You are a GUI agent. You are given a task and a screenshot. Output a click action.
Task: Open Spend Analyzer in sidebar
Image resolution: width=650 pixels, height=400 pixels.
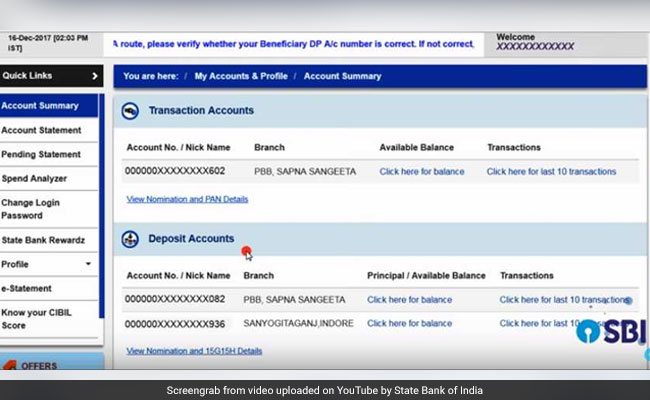[35, 178]
